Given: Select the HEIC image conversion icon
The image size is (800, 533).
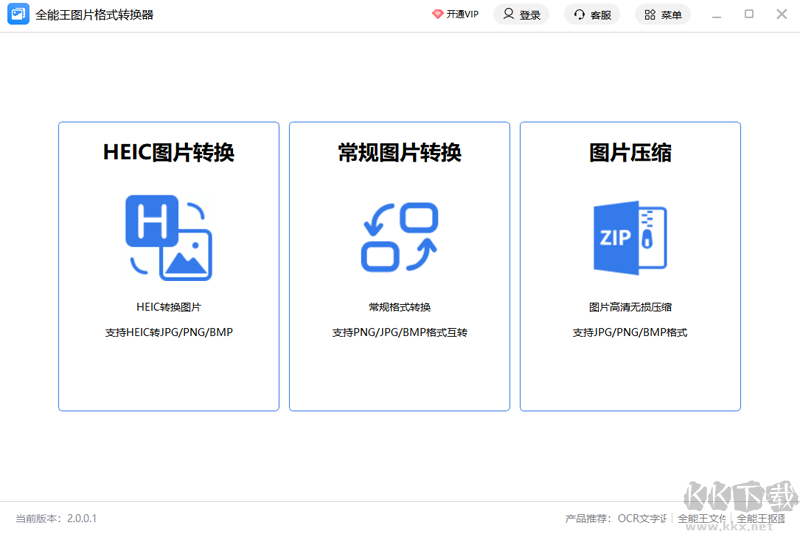Looking at the screenshot, I should point(168,237).
